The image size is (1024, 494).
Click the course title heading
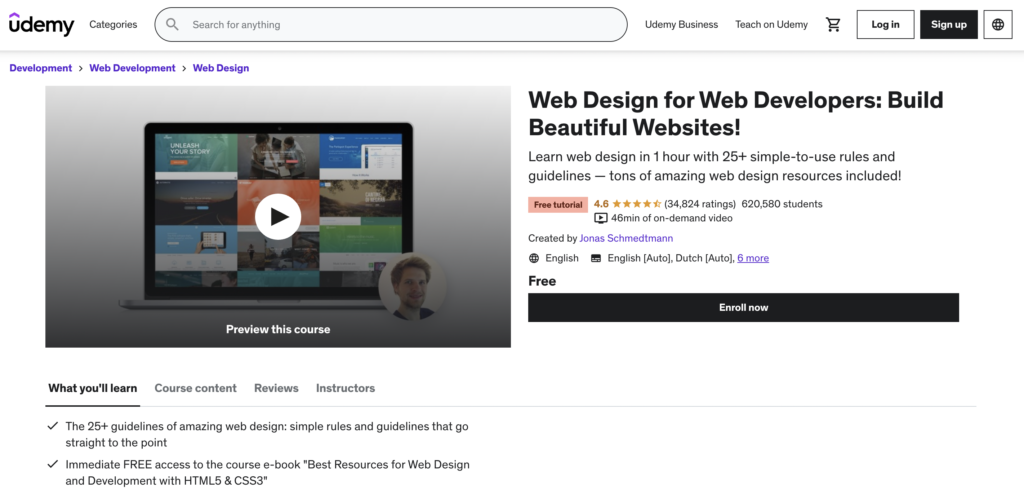[x=736, y=113]
